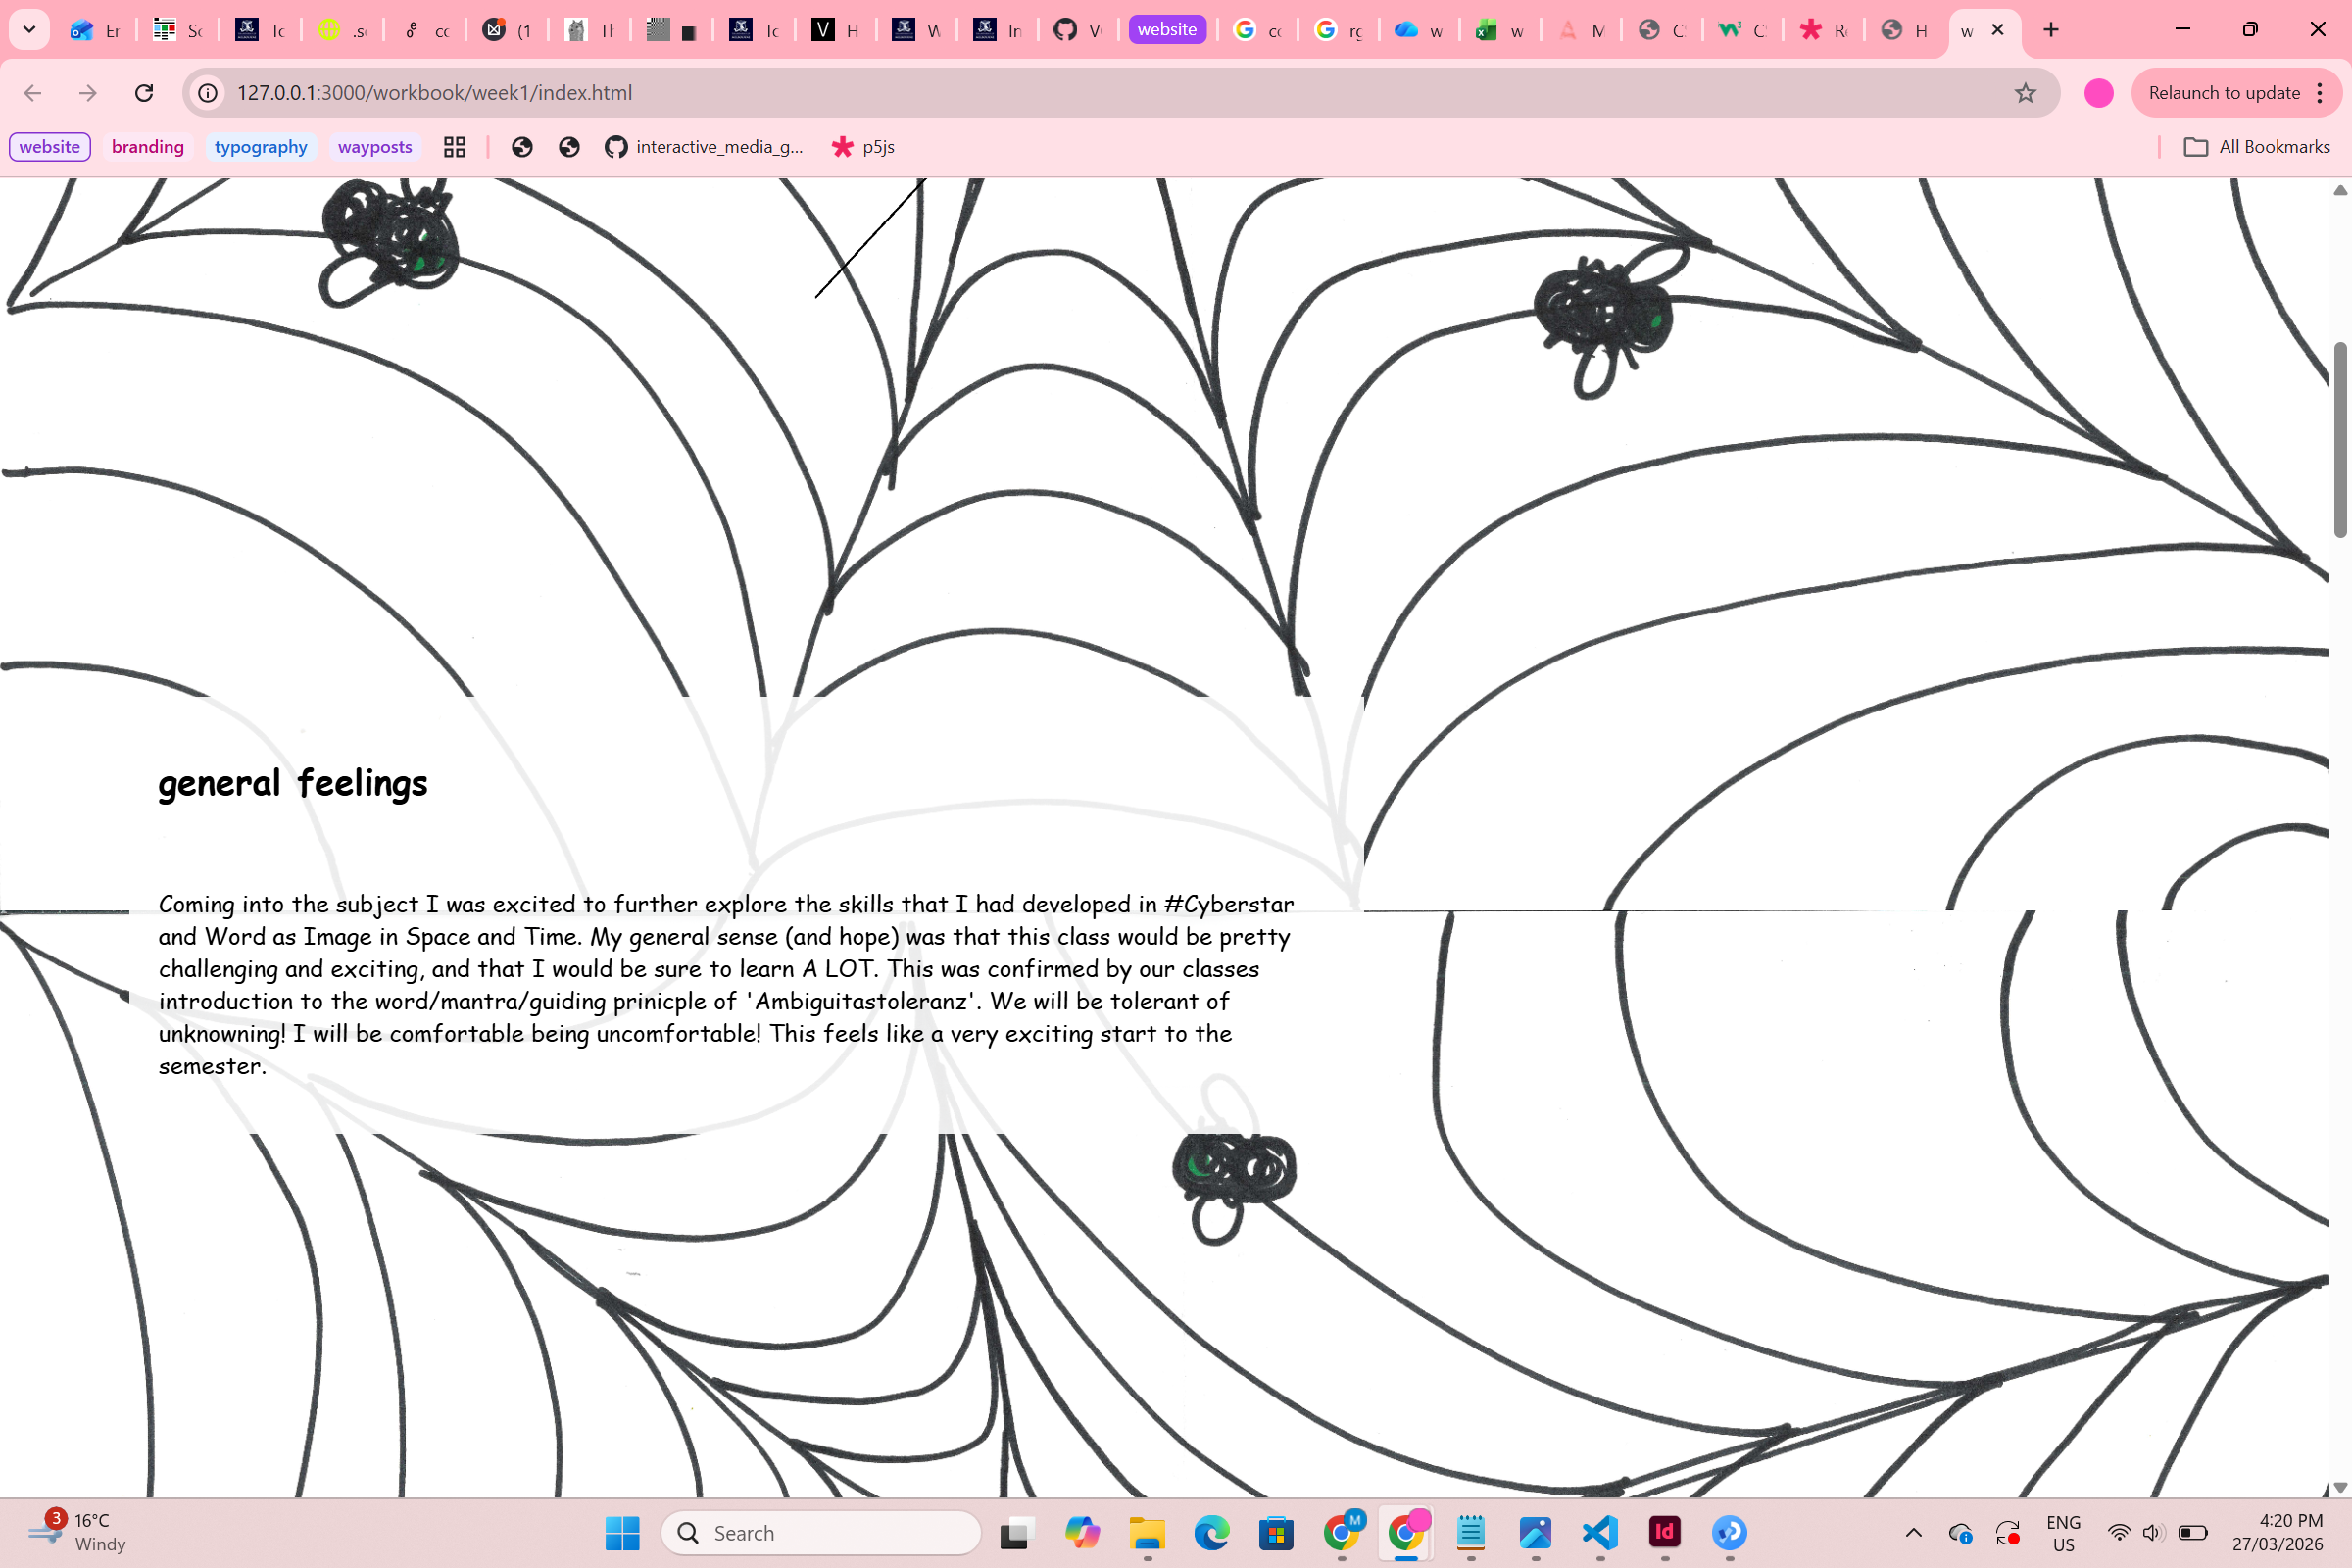Click the address bar URL field
Image resolution: width=2352 pixels, height=1568 pixels.
click(1100, 93)
